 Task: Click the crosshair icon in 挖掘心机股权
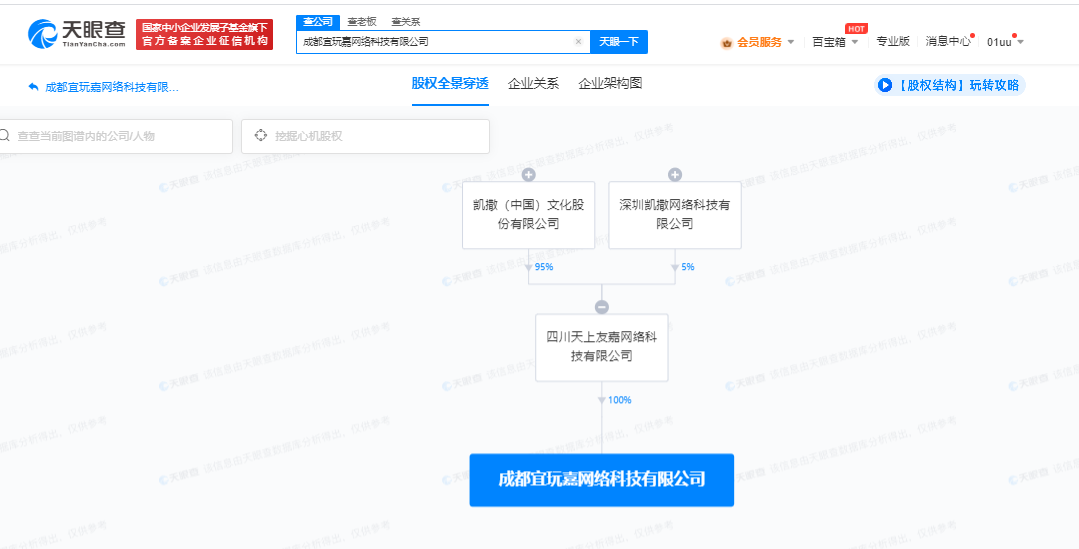point(261,136)
